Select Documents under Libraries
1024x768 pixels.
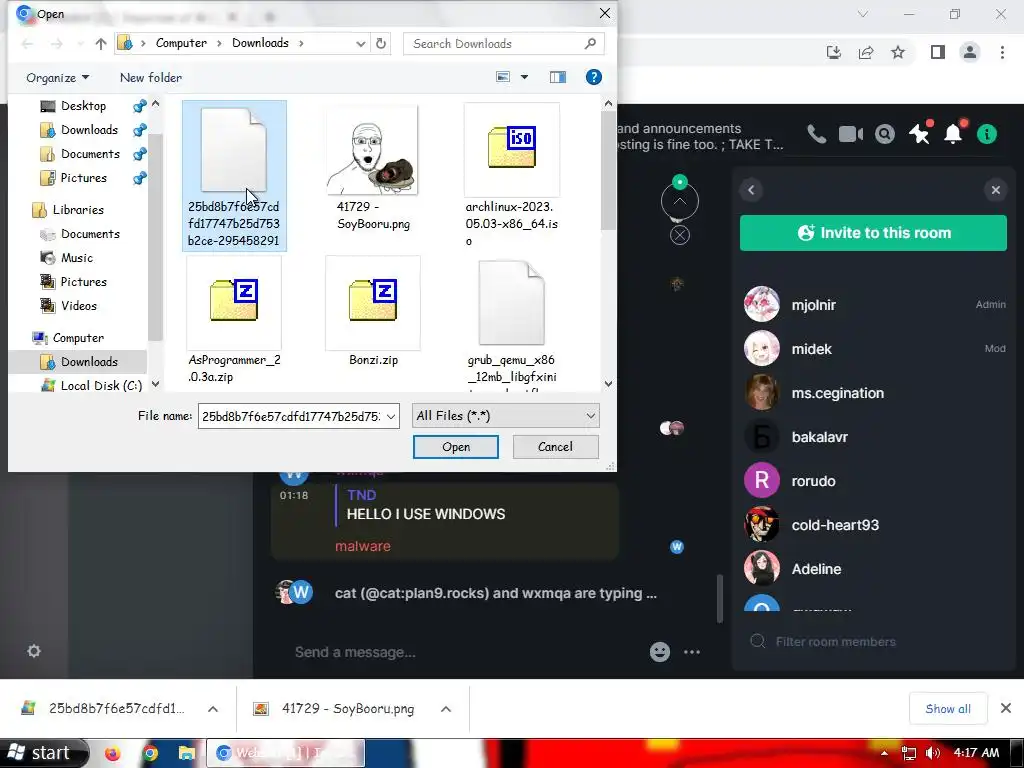tap(90, 234)
